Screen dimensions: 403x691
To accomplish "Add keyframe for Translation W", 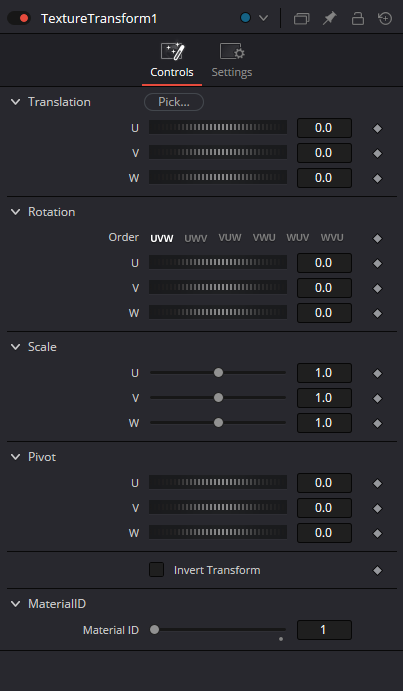I will pyautogui.click(x=377, y=178).
